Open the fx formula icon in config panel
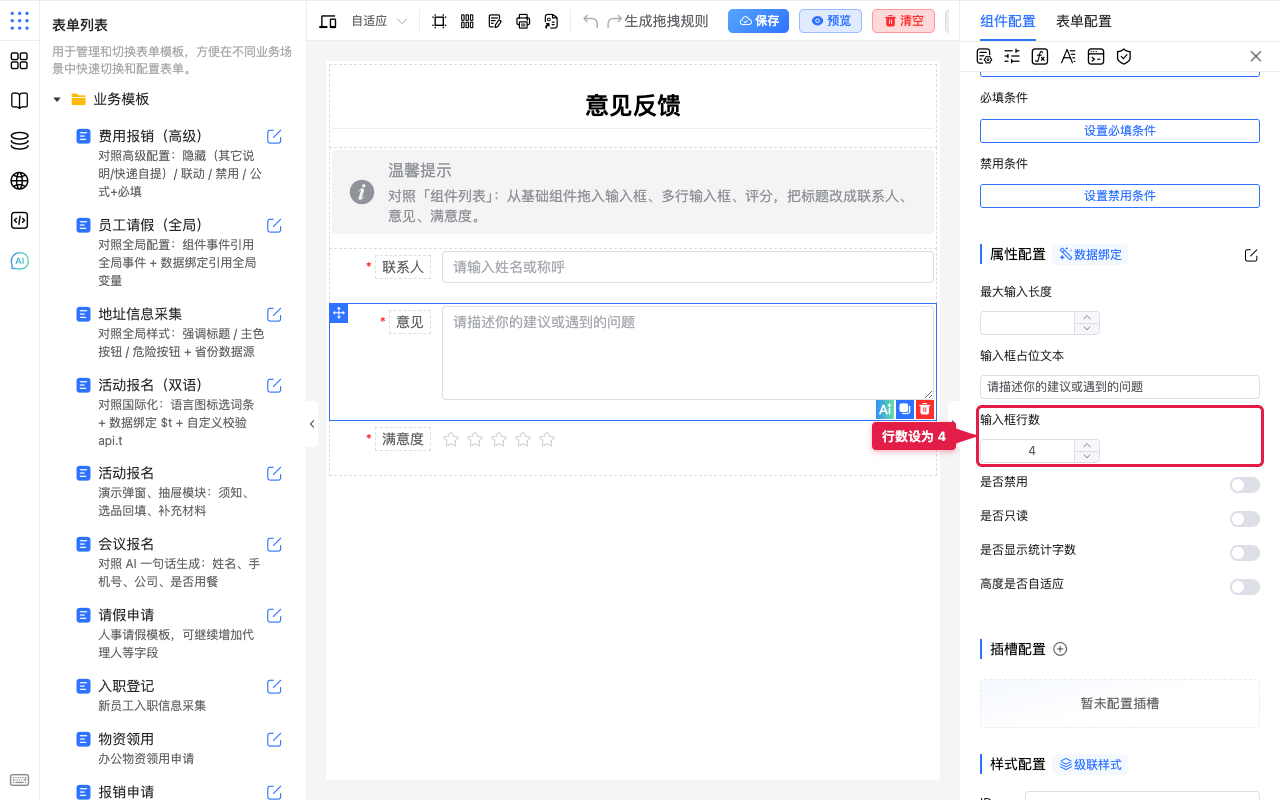 1040,56
